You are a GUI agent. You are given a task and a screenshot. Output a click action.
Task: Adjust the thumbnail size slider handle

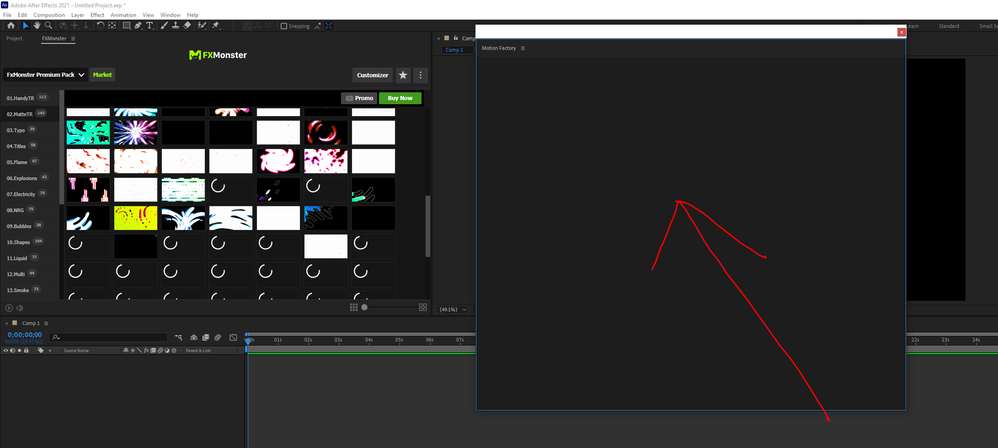coord(364,307)
